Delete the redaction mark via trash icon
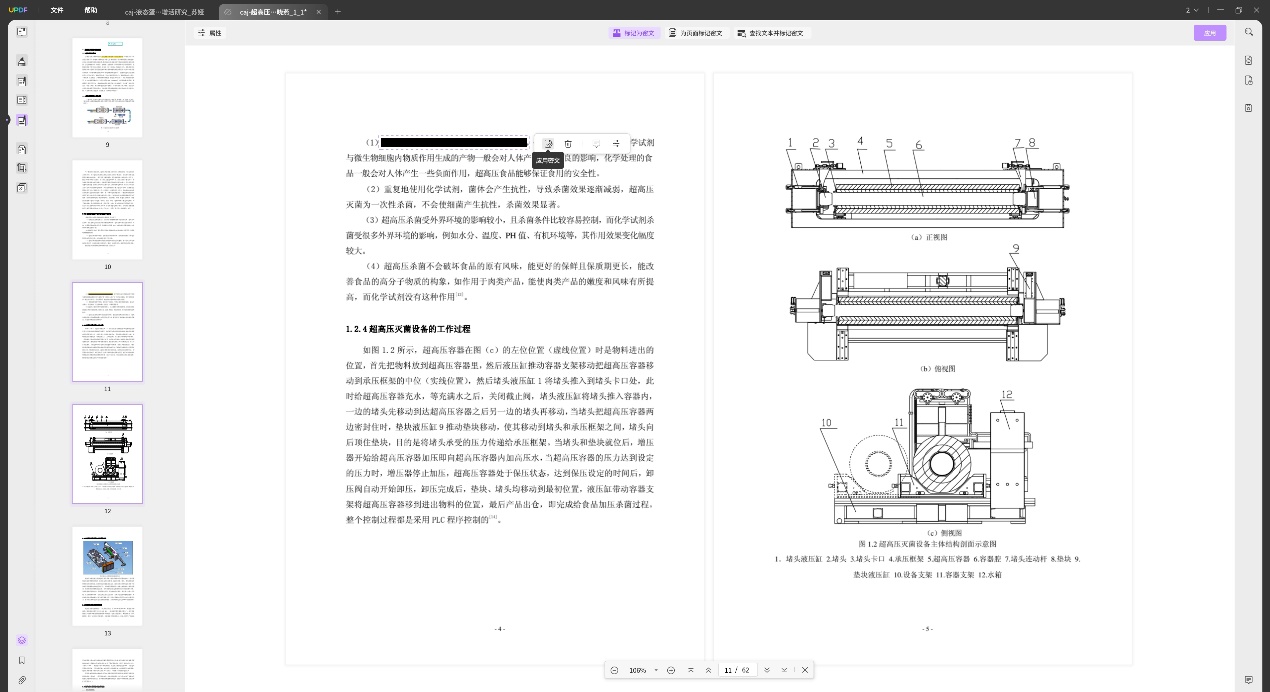The width and height of the screenshot is (1270, 692). pos(569,144)
